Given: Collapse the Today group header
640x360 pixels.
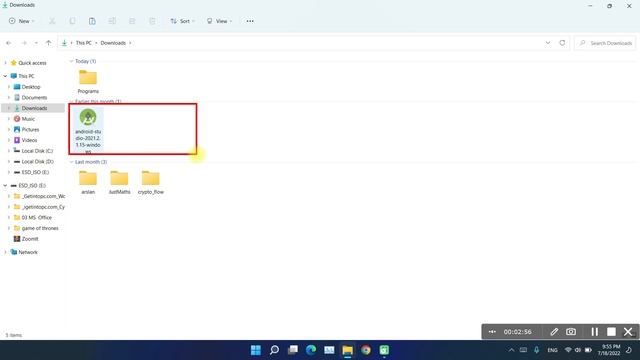Looking at the screenshot, I should 71,61.
